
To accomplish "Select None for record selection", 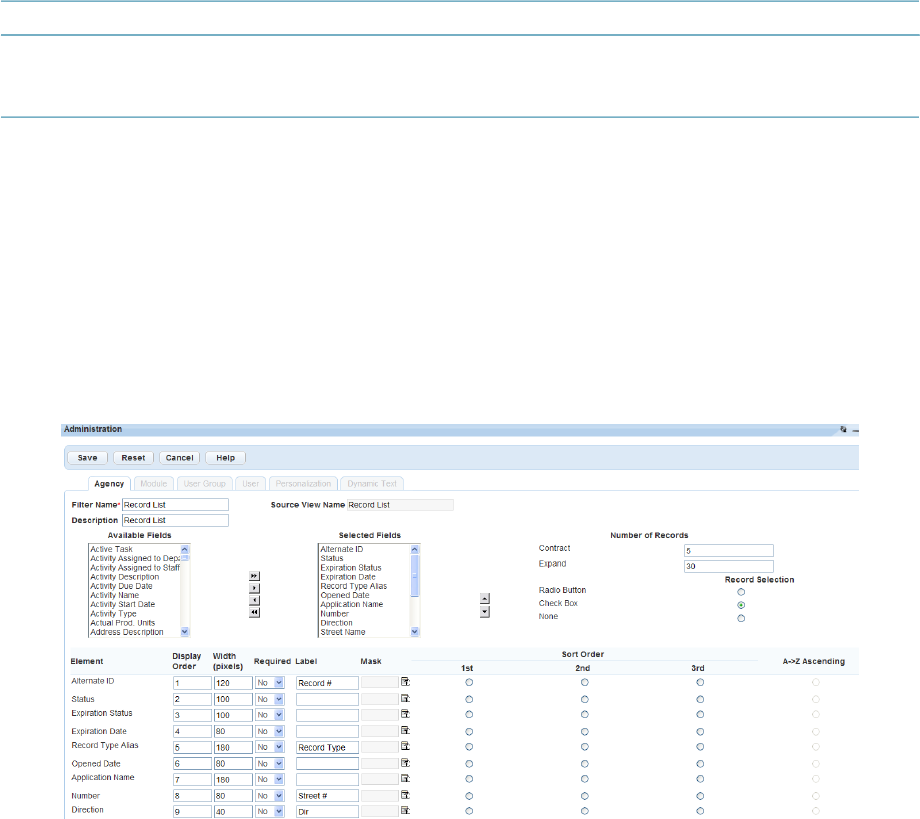I will 741,619.
